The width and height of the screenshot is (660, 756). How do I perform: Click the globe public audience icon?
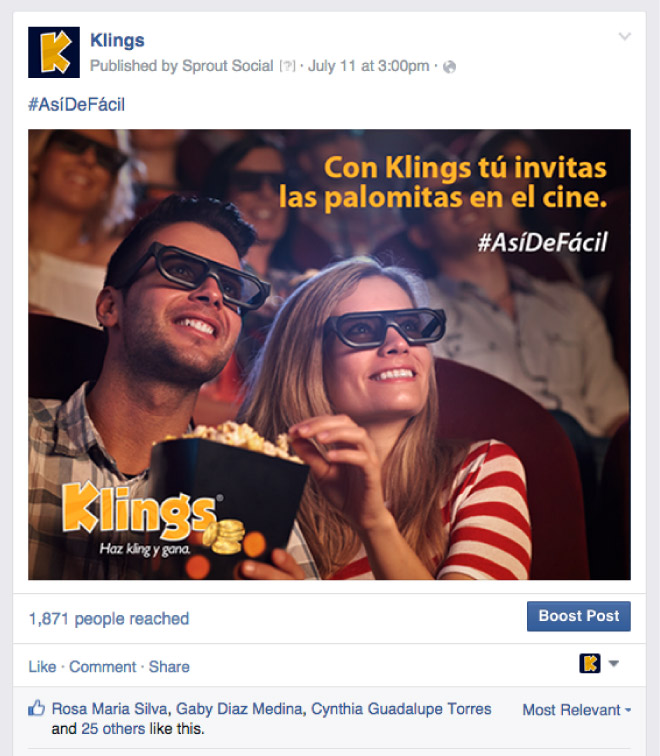click(449, 67)
